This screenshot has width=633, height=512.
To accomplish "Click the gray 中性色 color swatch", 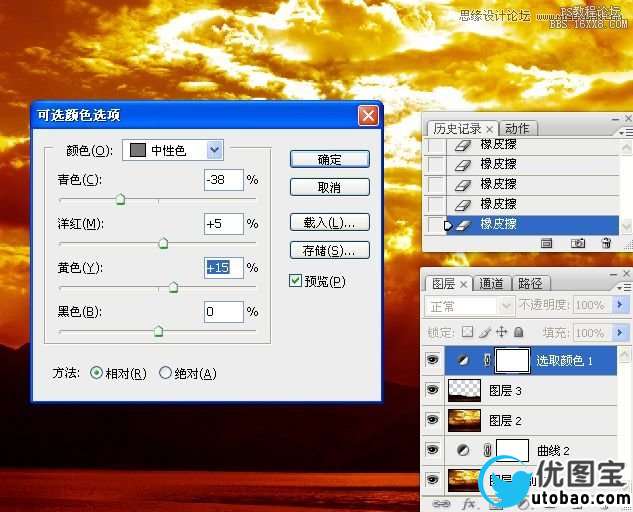I will pos(138,150).
